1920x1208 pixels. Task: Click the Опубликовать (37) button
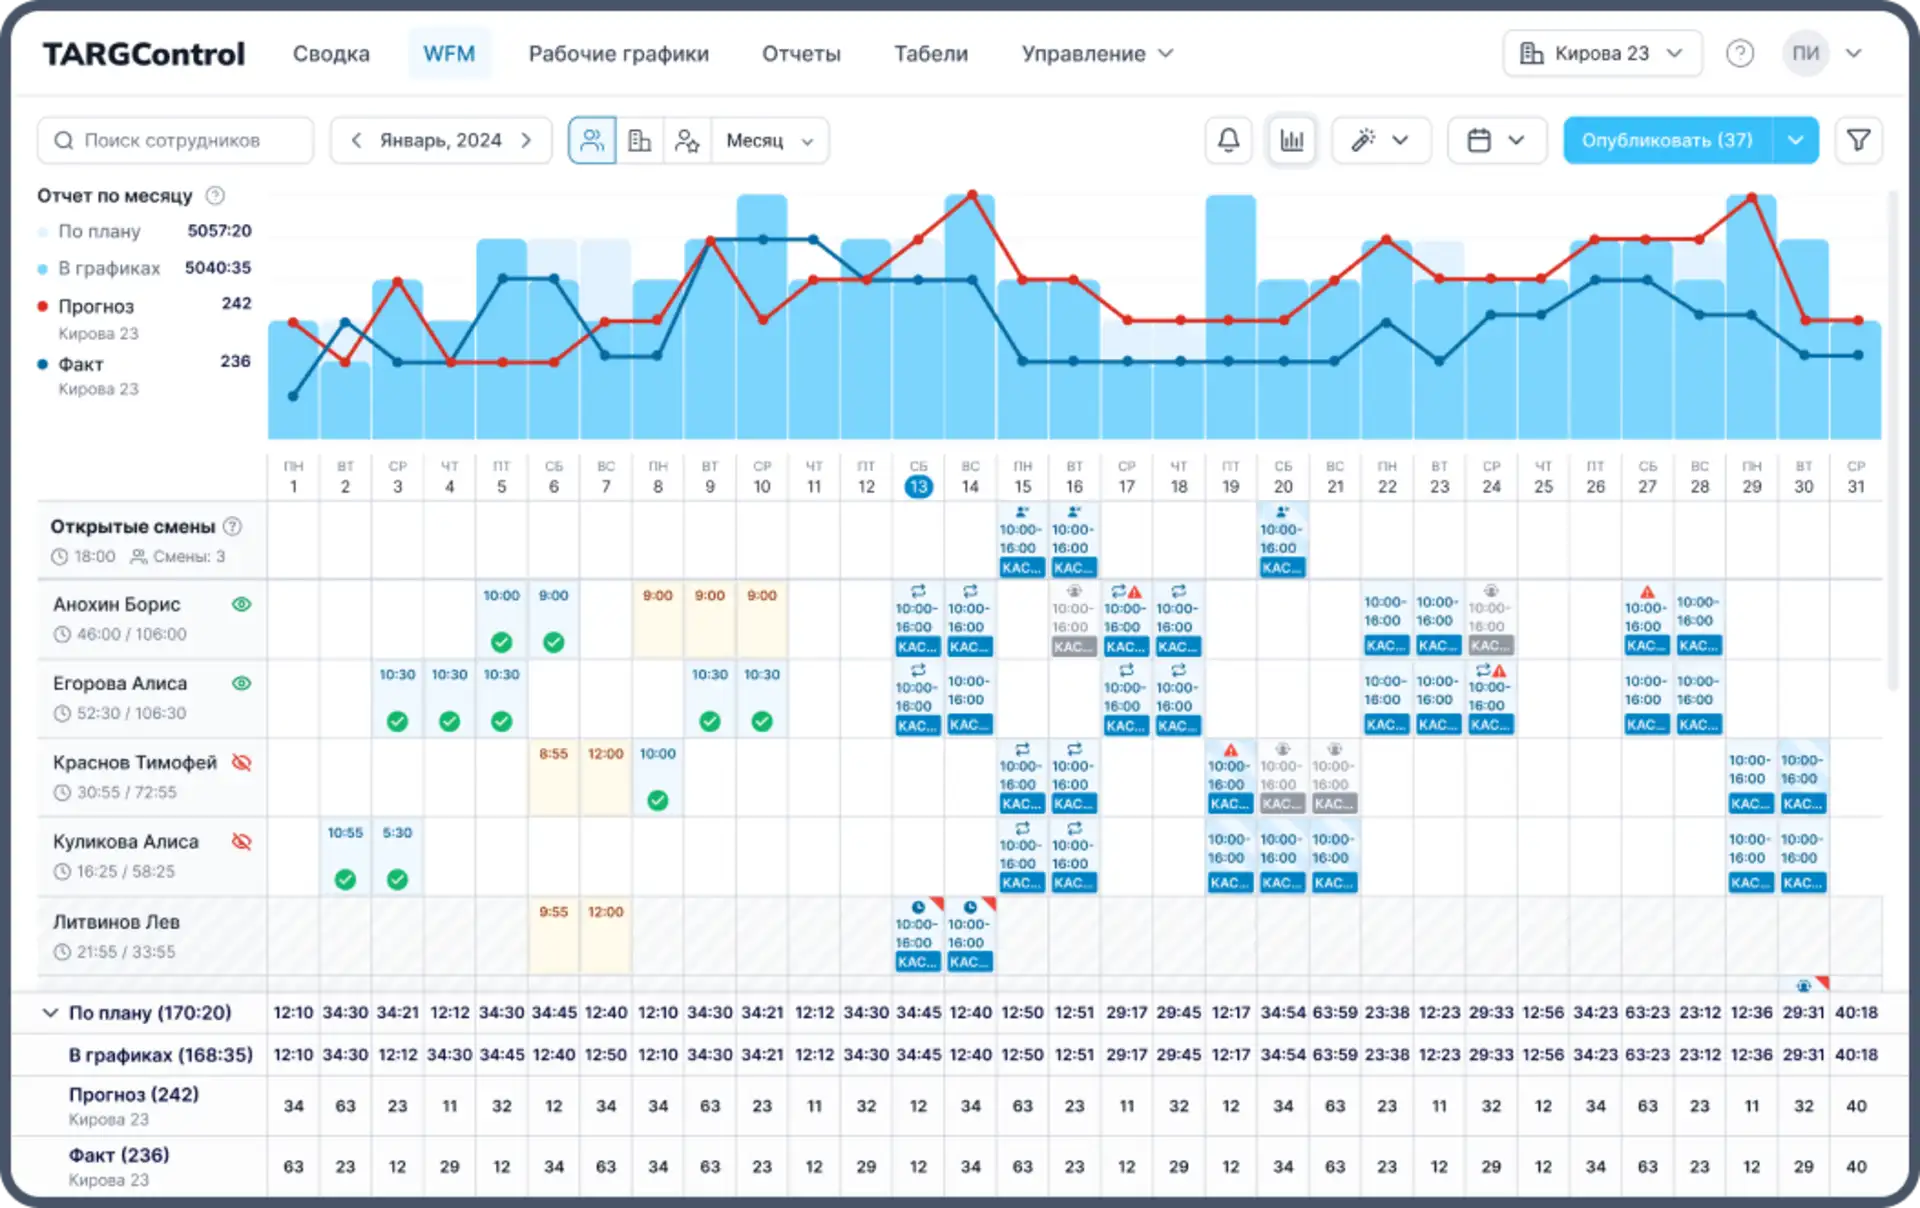click(x=1667, y=140)
